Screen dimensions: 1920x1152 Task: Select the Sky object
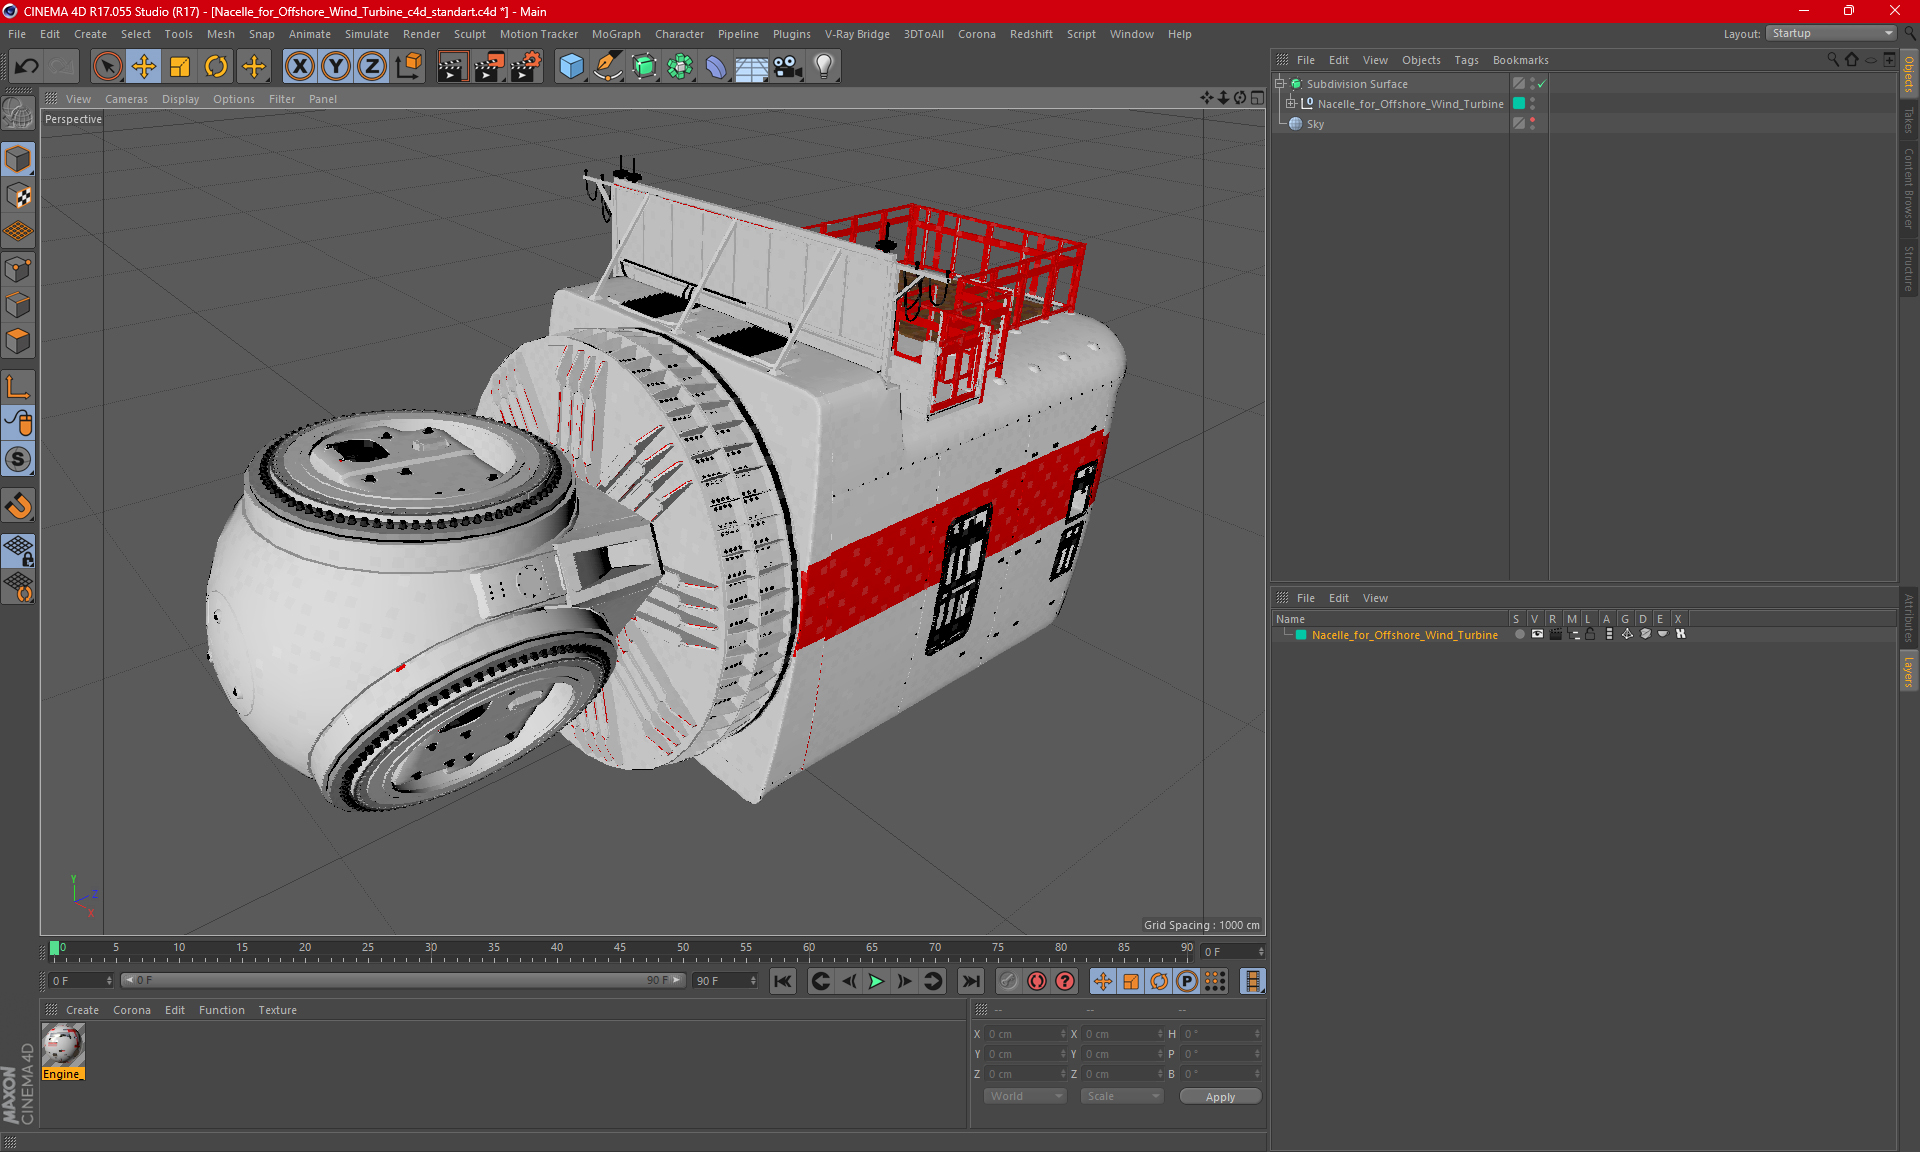(1315, 124)
